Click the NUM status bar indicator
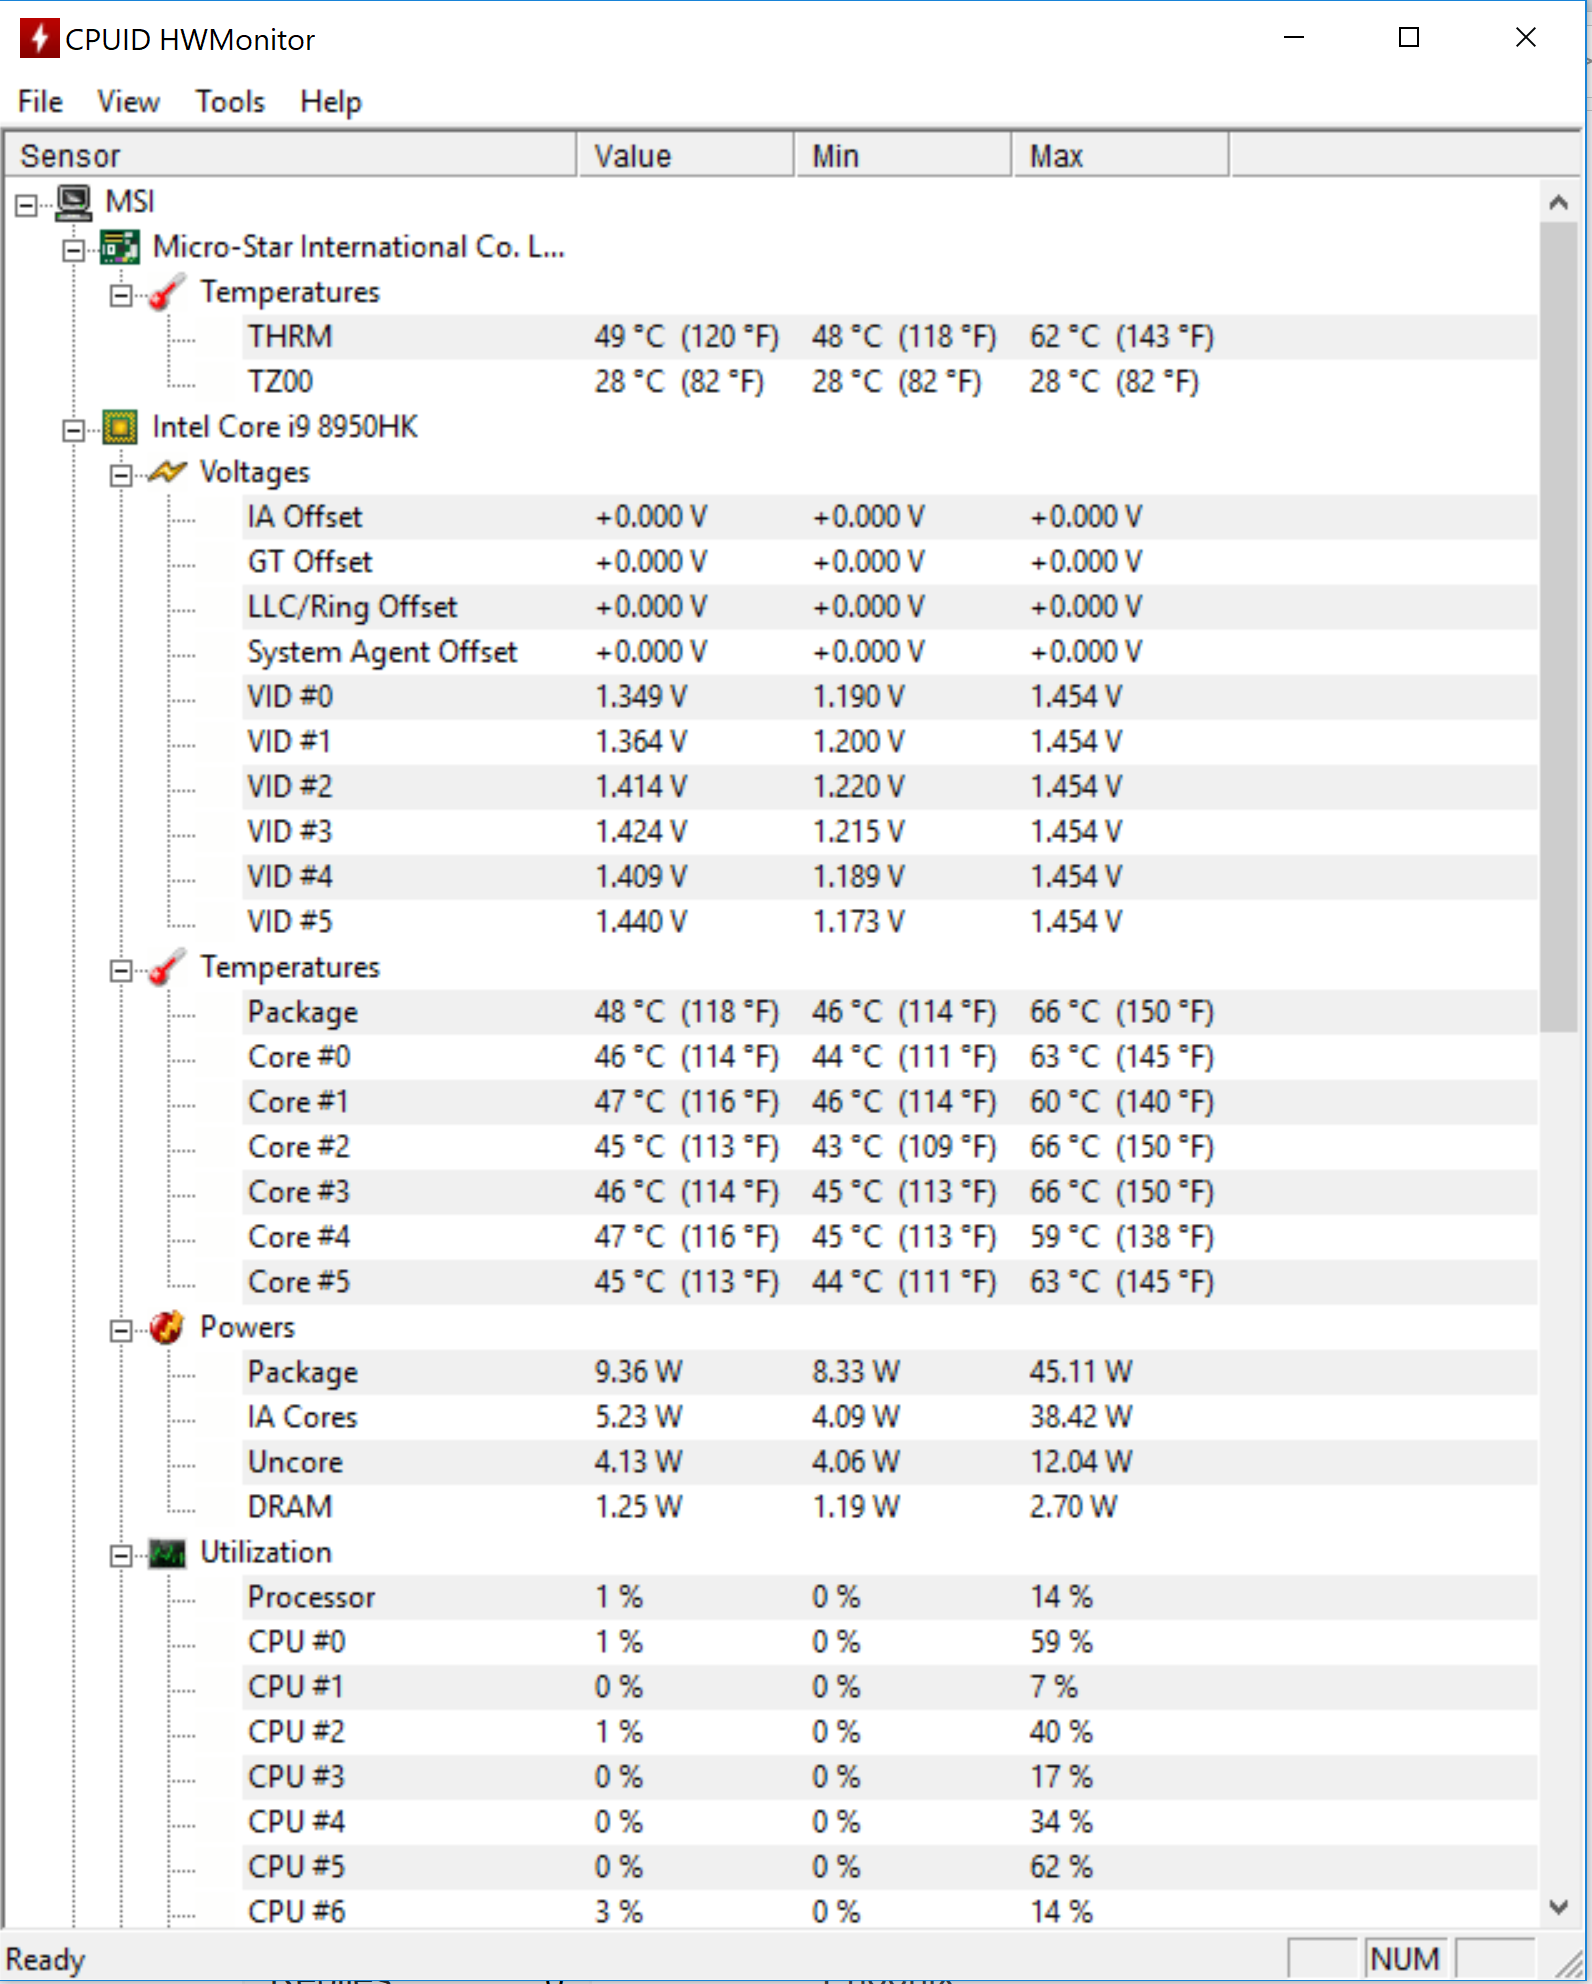This screenshot has height=1984, width=1592. (1405, 1958)
